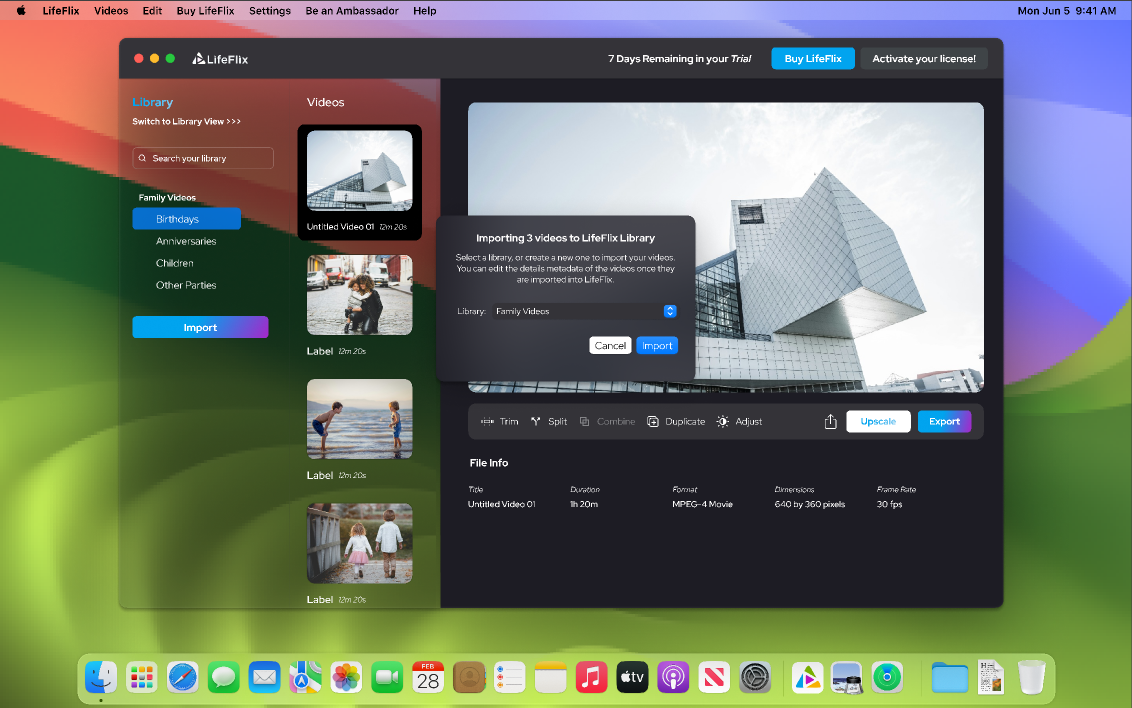Click the Search your library field
The width and height of the screenshot is (1132, 708).
(x=203, y=158)
